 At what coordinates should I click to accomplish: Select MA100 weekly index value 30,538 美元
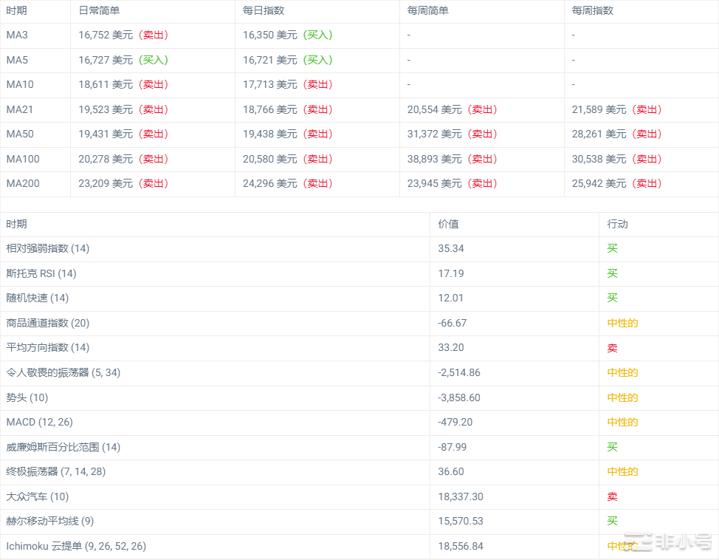coord(599,159)
